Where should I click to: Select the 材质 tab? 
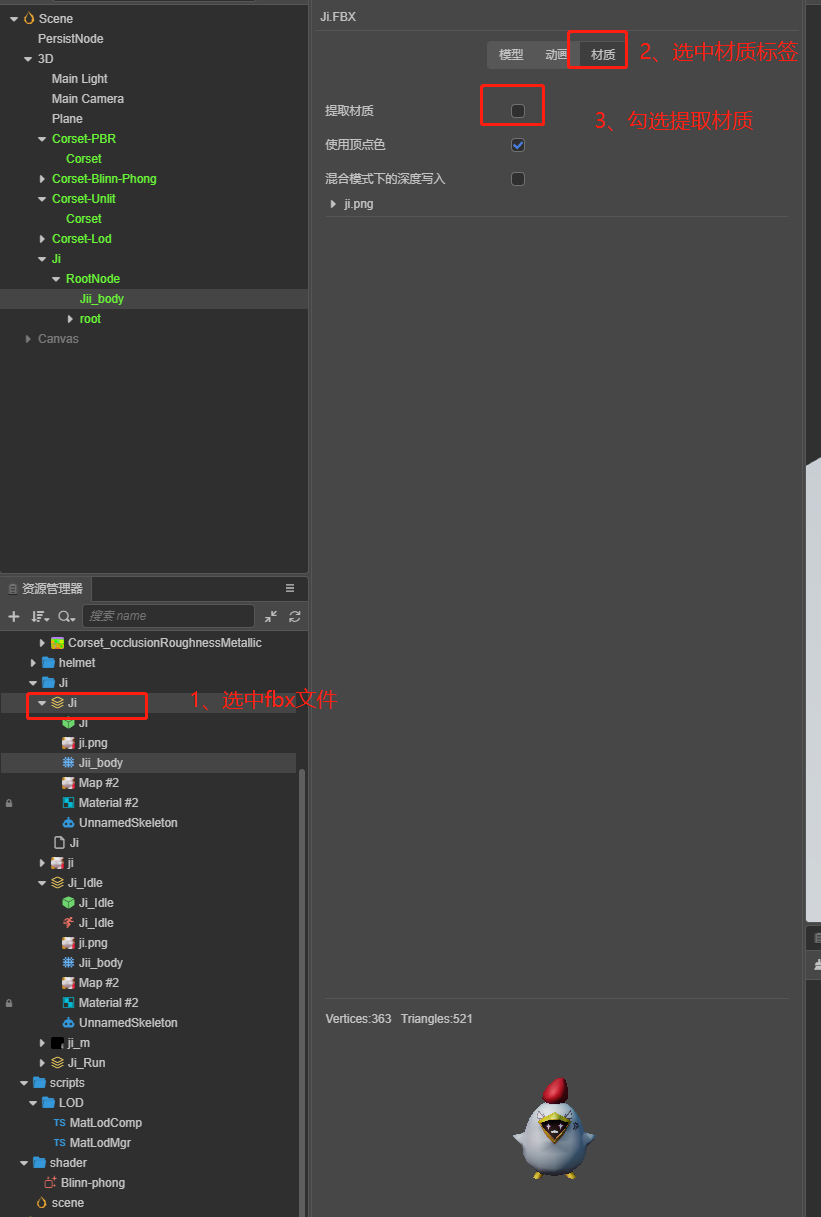pyautogui.click(x=603, y=55)
